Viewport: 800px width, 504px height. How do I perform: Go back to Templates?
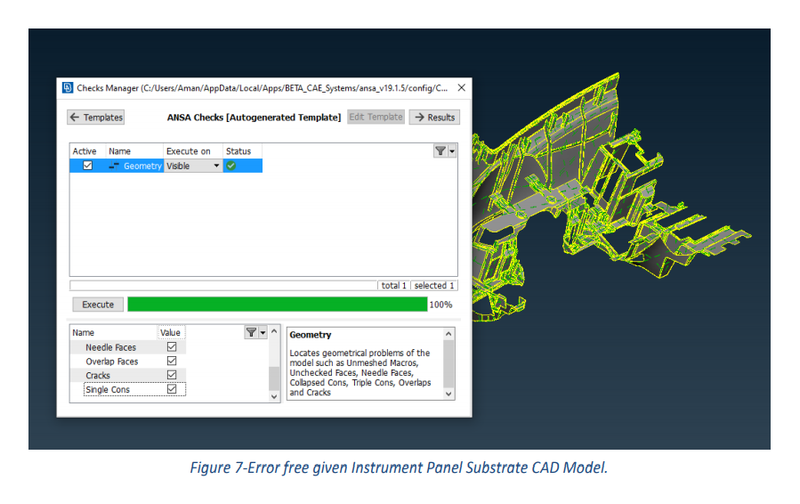click(x=96, y=117)
